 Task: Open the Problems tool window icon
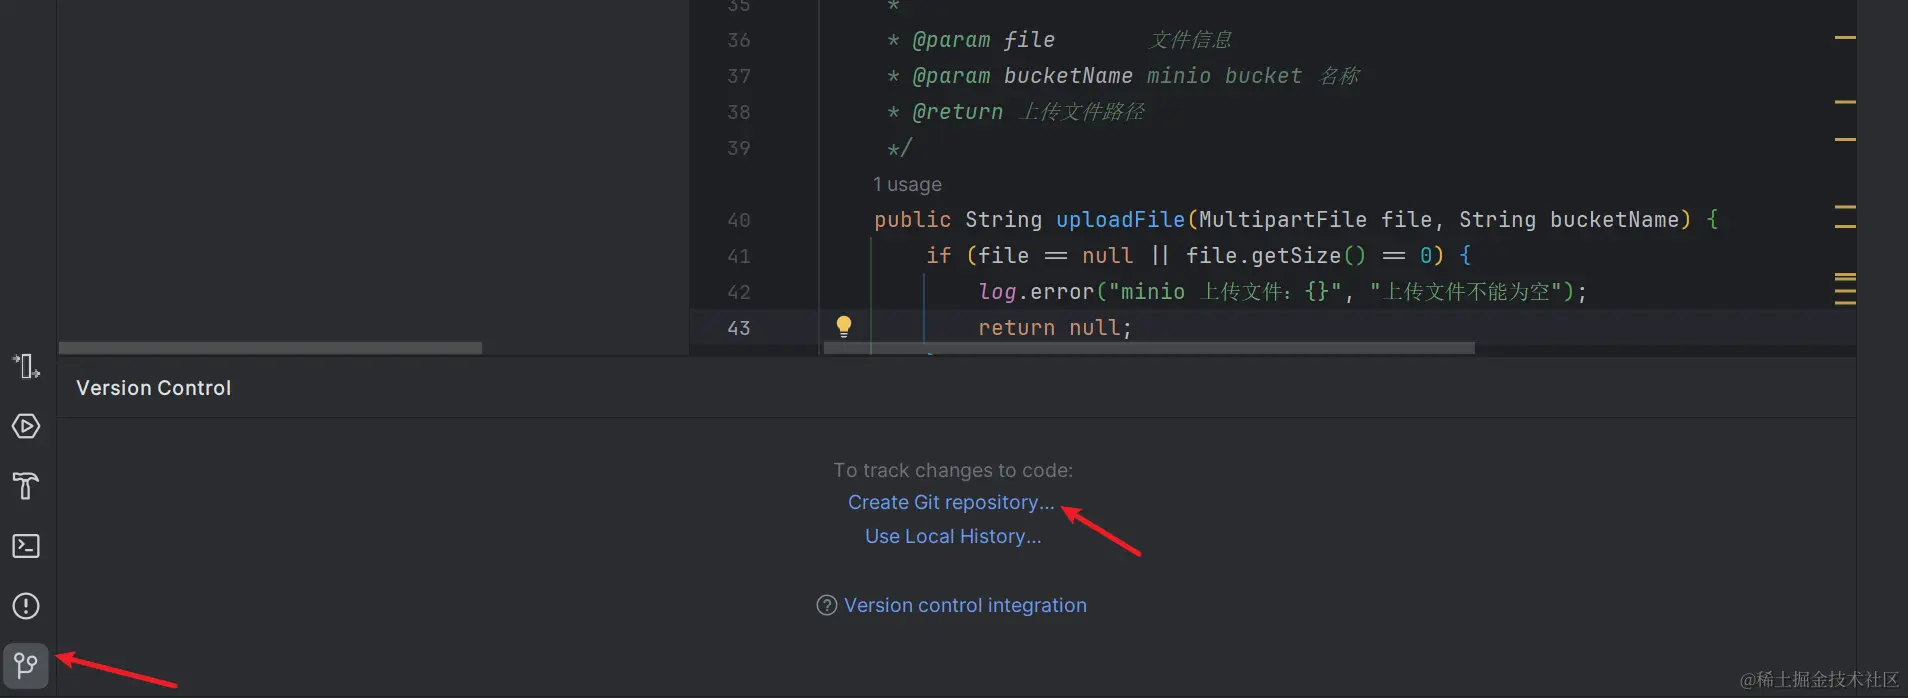coord(26,606)
